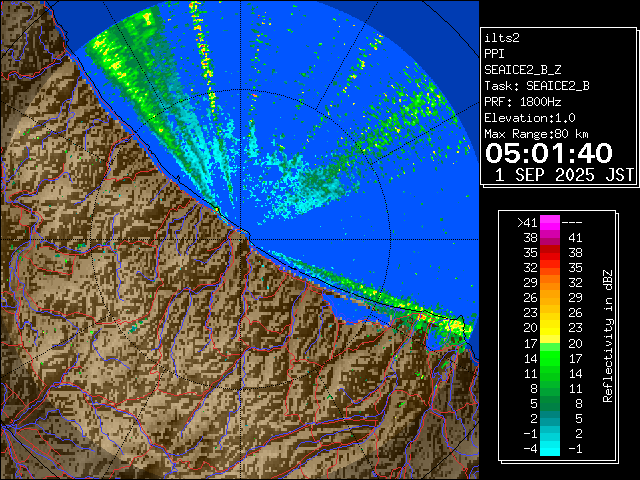640x480 pixels.
Task: Click the green 14-17 dBZ legend swatch
Action: click(550, 357)
